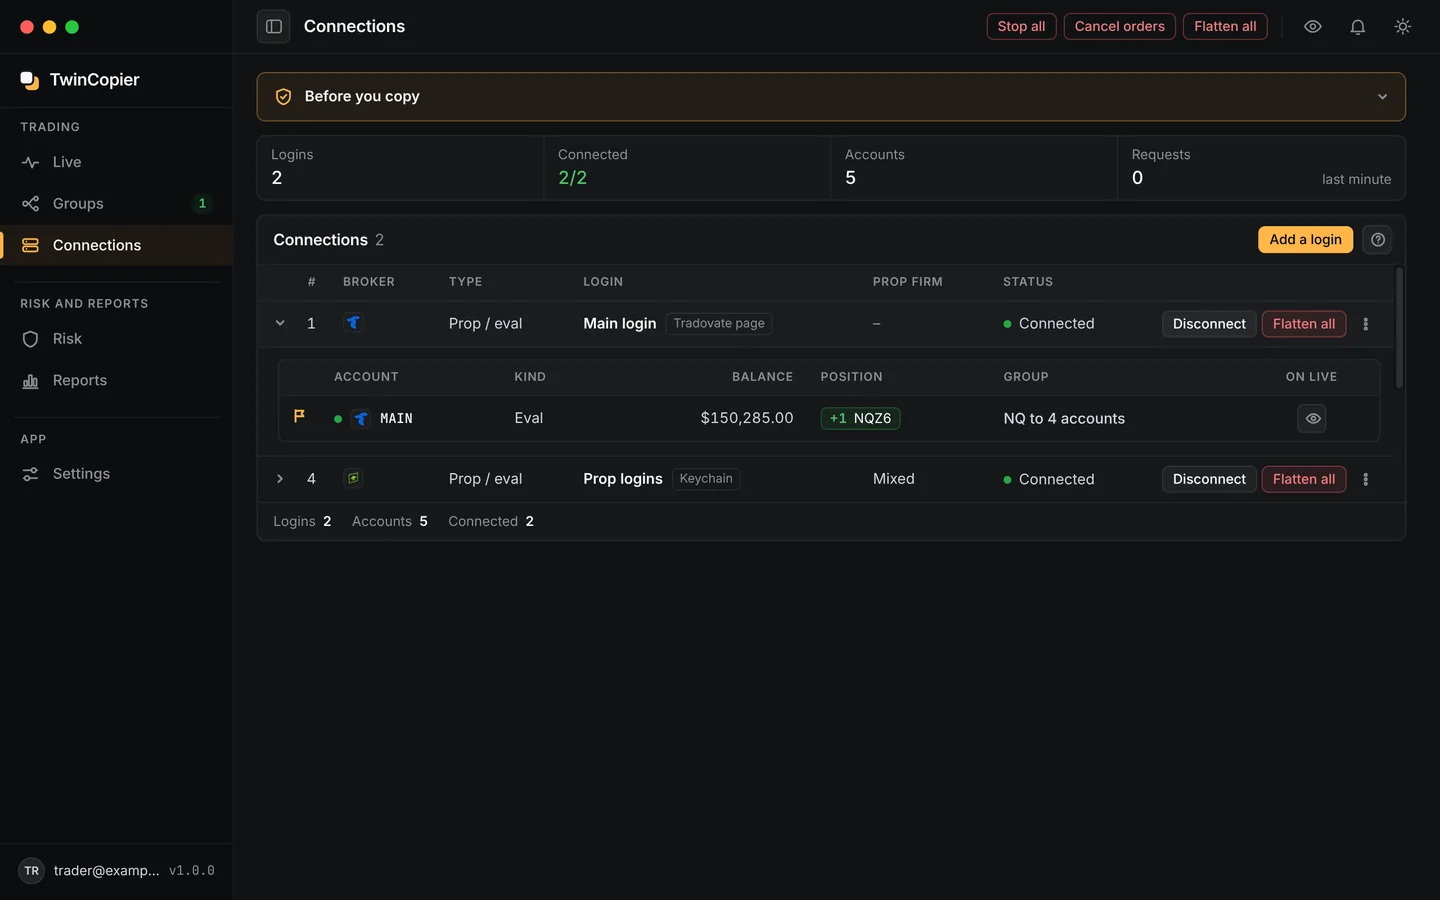The image size is (1440, 900).
Task: Click the flag icon on MAIN account
Action: (x=299, y=416)
